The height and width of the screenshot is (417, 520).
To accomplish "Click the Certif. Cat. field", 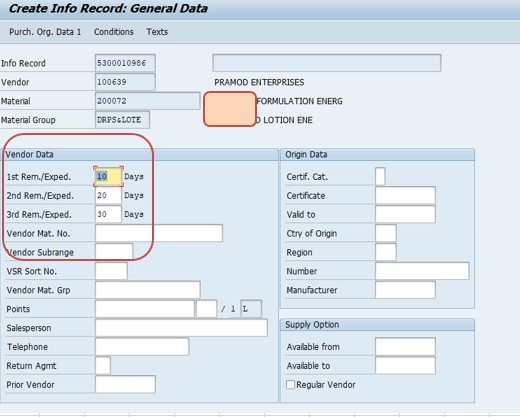I will click(x=380, y=176).
